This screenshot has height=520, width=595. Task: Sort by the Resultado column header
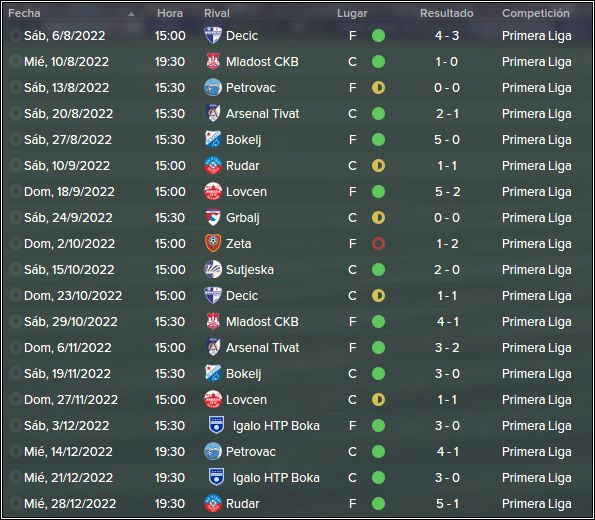[x=447, y=13]
